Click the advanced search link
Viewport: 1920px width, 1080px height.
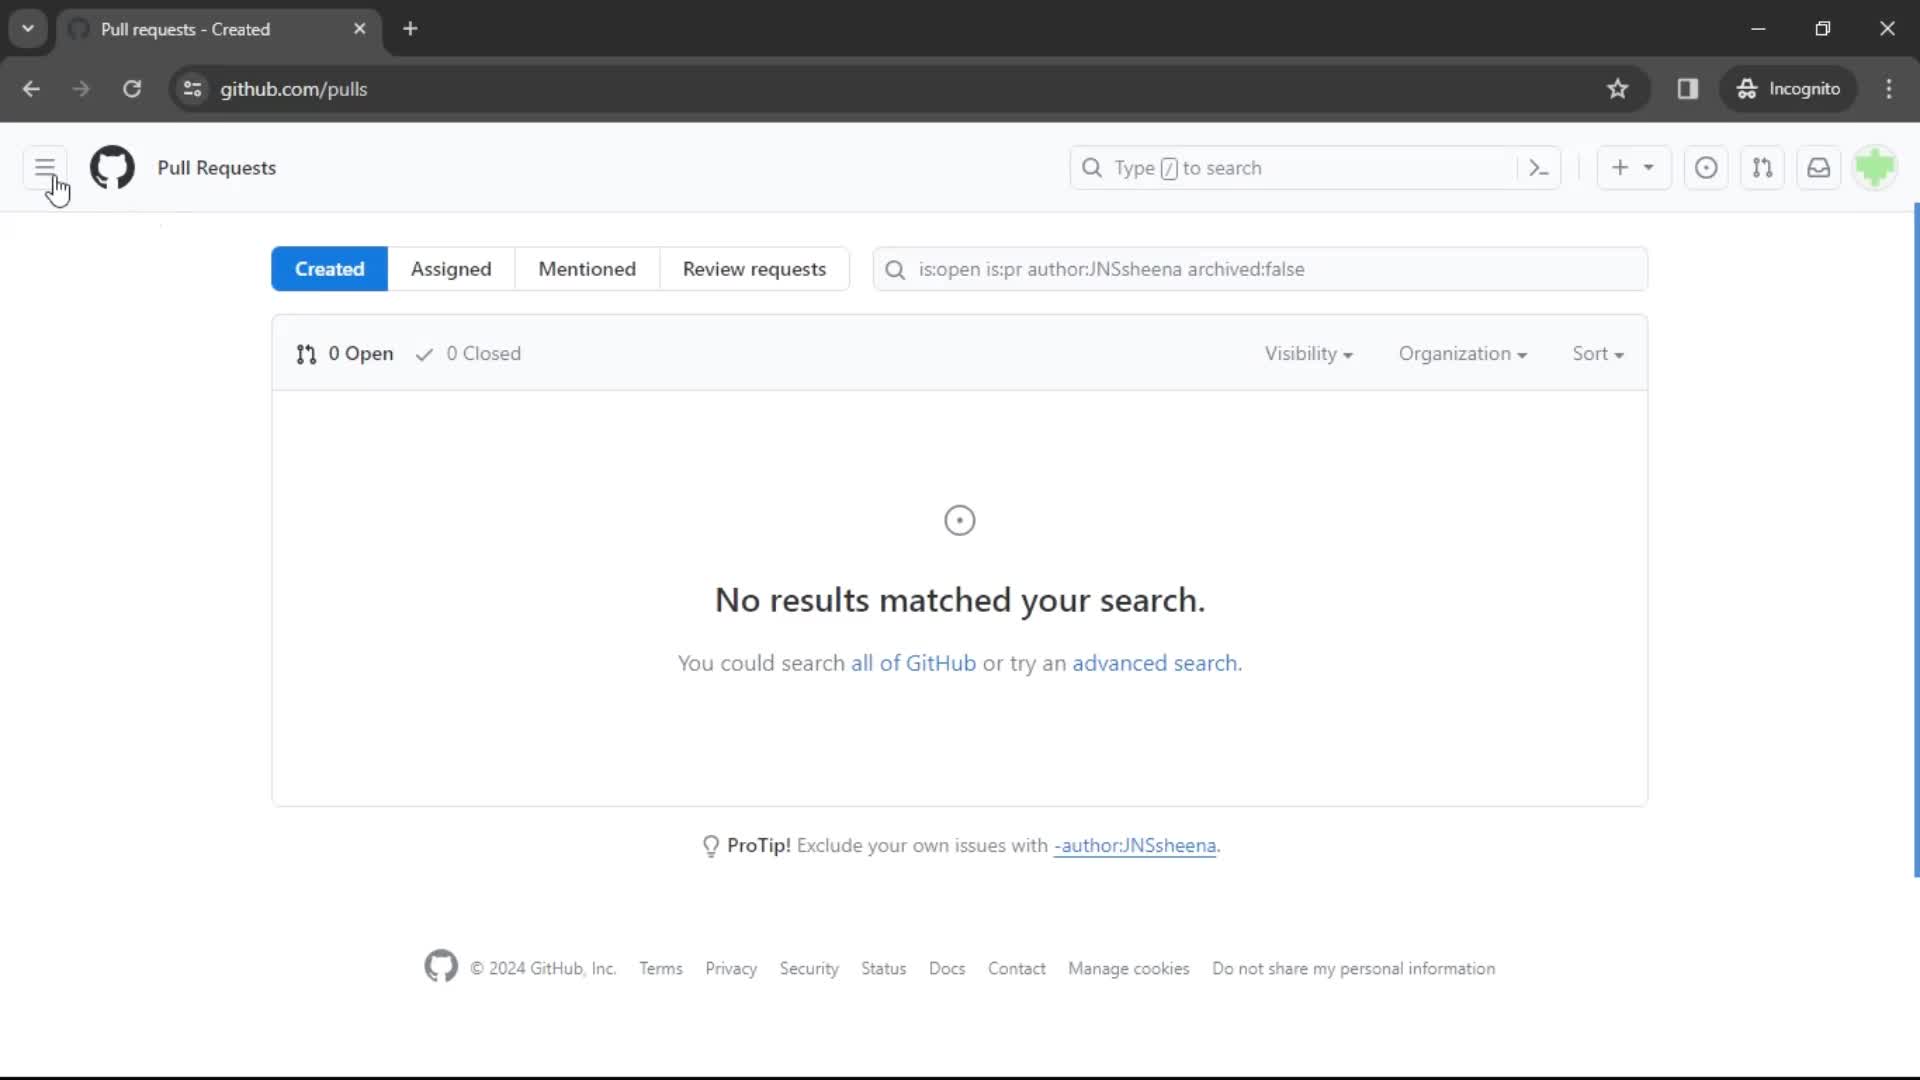click(1154, 662)
